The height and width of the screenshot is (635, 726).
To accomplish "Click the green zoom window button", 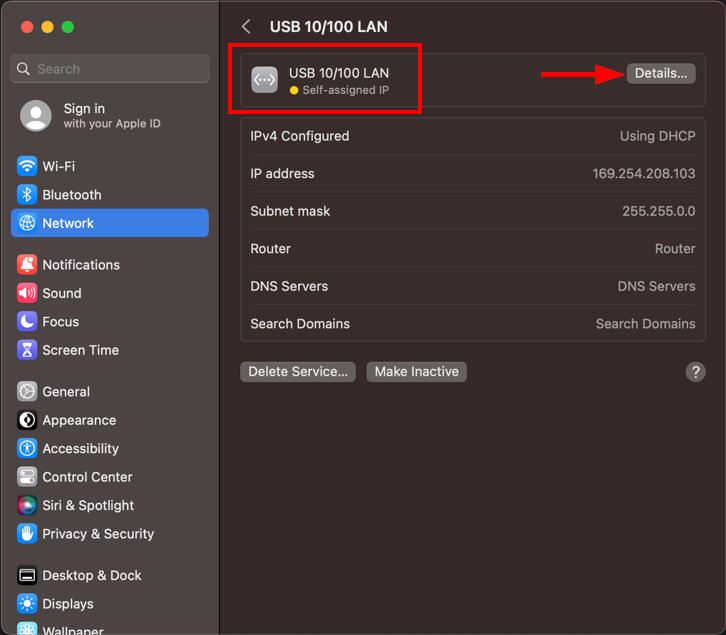I will [68, 27].
